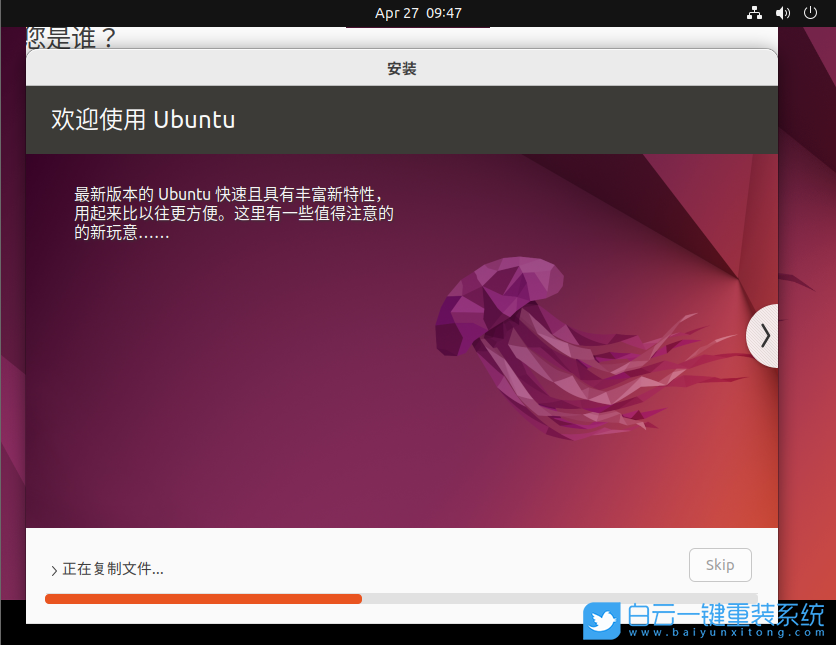Expand the 正在复制文件 progress details
This screenshot has width=836, height=645.
point(54,568)
